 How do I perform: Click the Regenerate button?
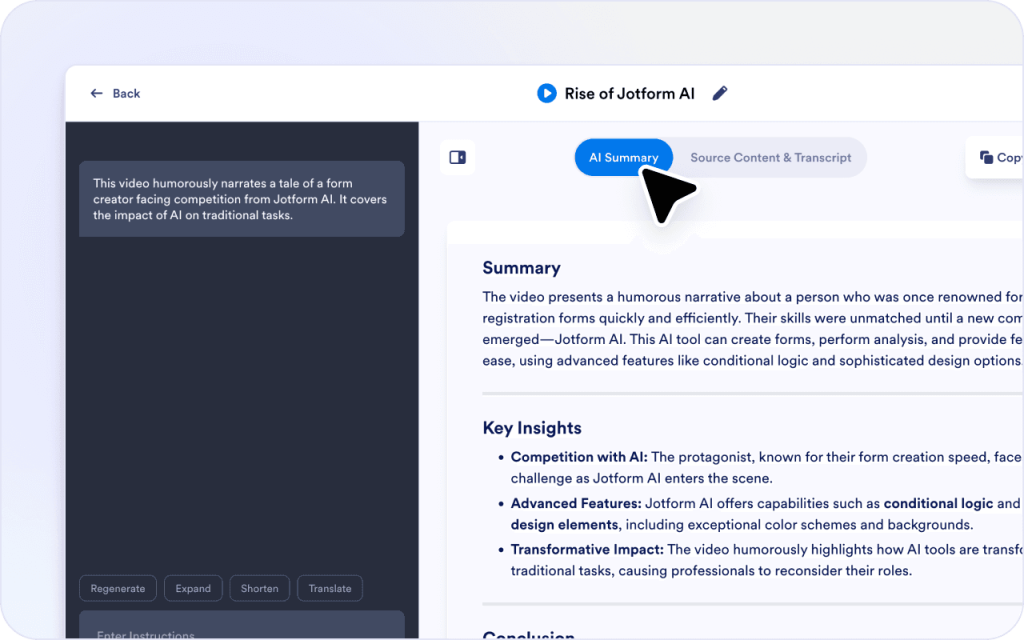pos(118,588)
